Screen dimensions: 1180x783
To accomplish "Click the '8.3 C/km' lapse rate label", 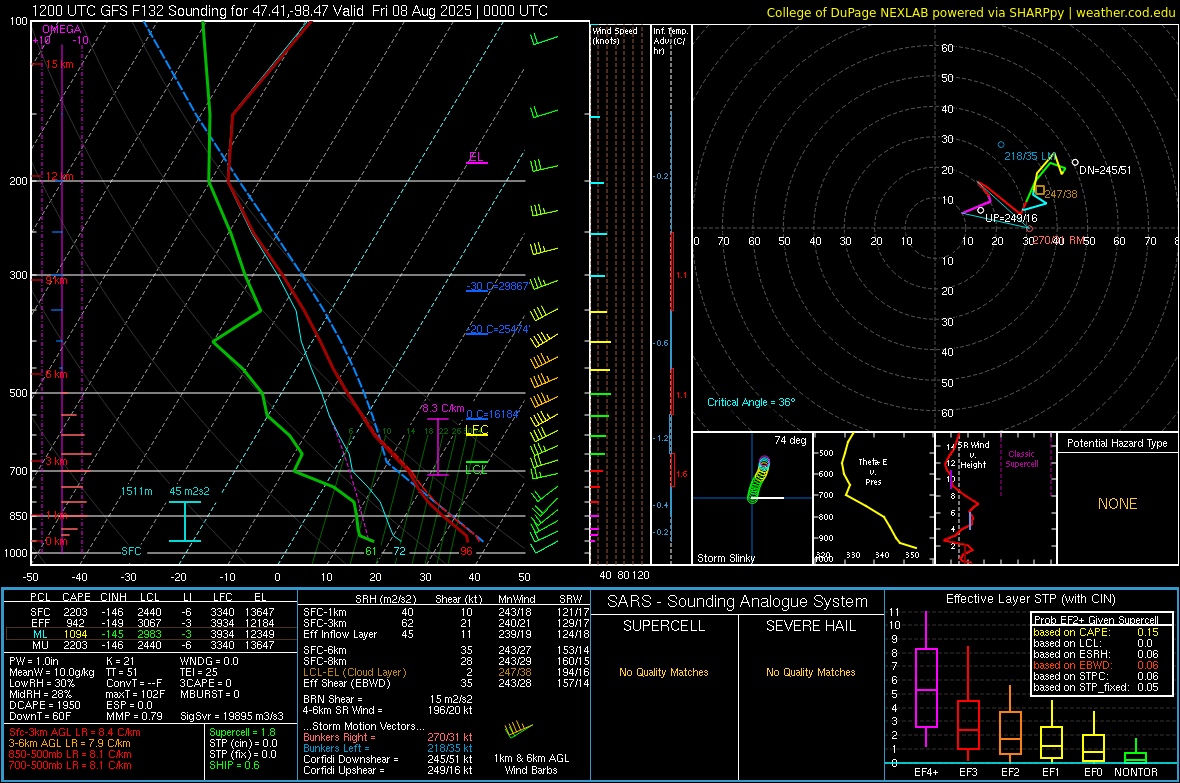I will [x=443, y=408].
